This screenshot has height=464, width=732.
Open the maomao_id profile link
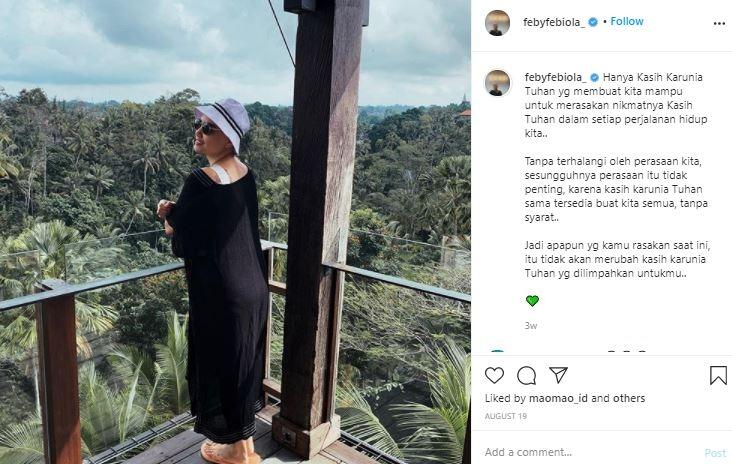pyautogui.click(x=556, y=398)
